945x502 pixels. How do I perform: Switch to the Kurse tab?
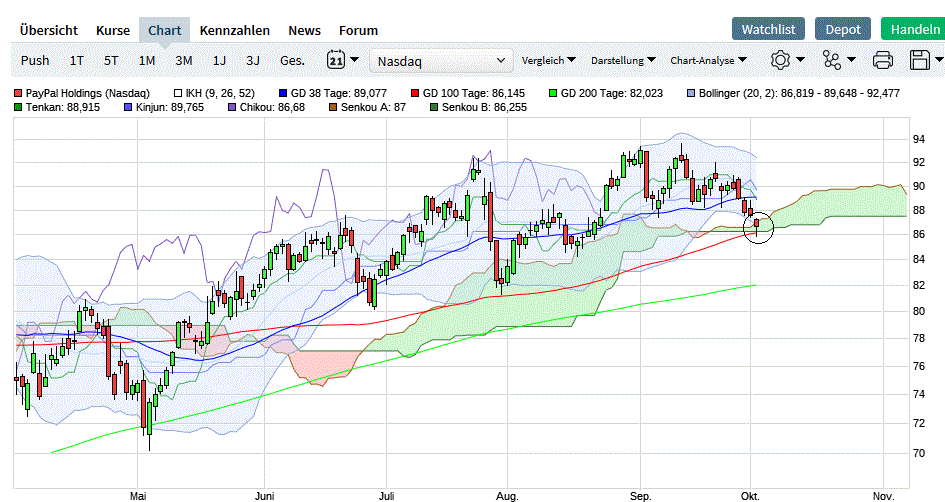tap(113, 30)
